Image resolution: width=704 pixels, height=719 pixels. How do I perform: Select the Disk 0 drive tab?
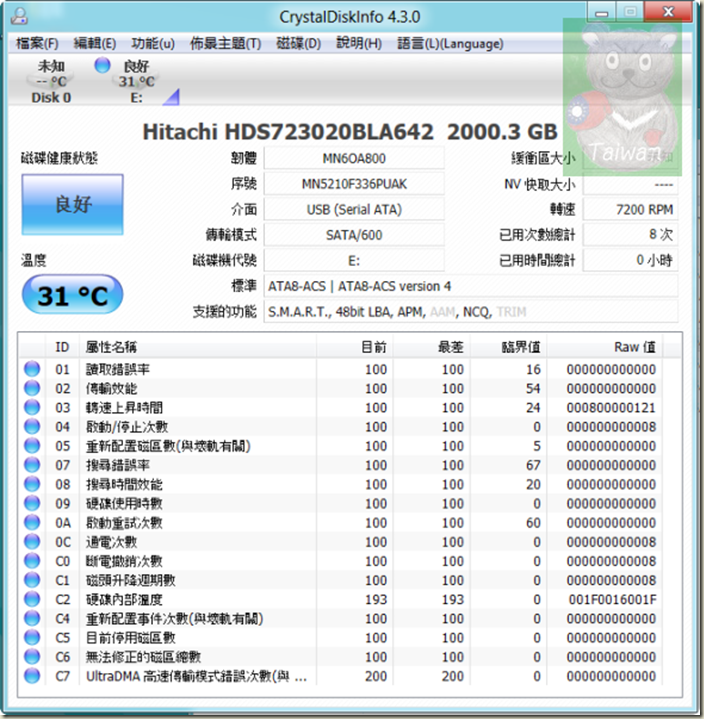pyautogui.click(x=51, y=81)
